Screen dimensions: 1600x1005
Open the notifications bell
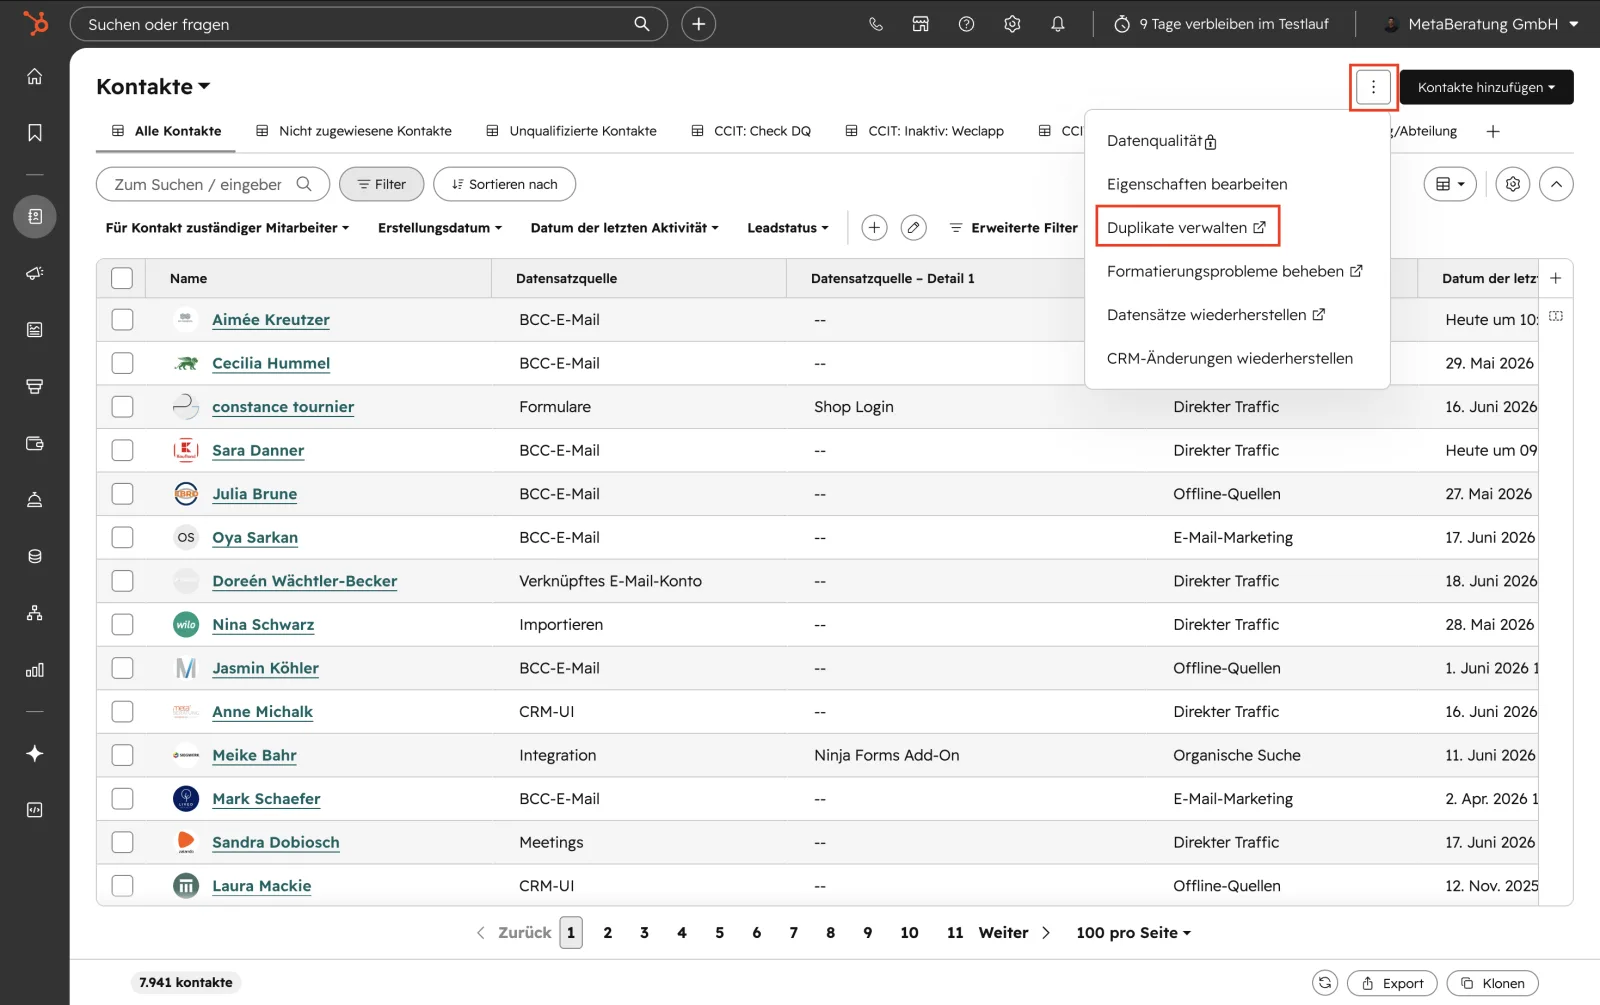tap(1058, 24)
